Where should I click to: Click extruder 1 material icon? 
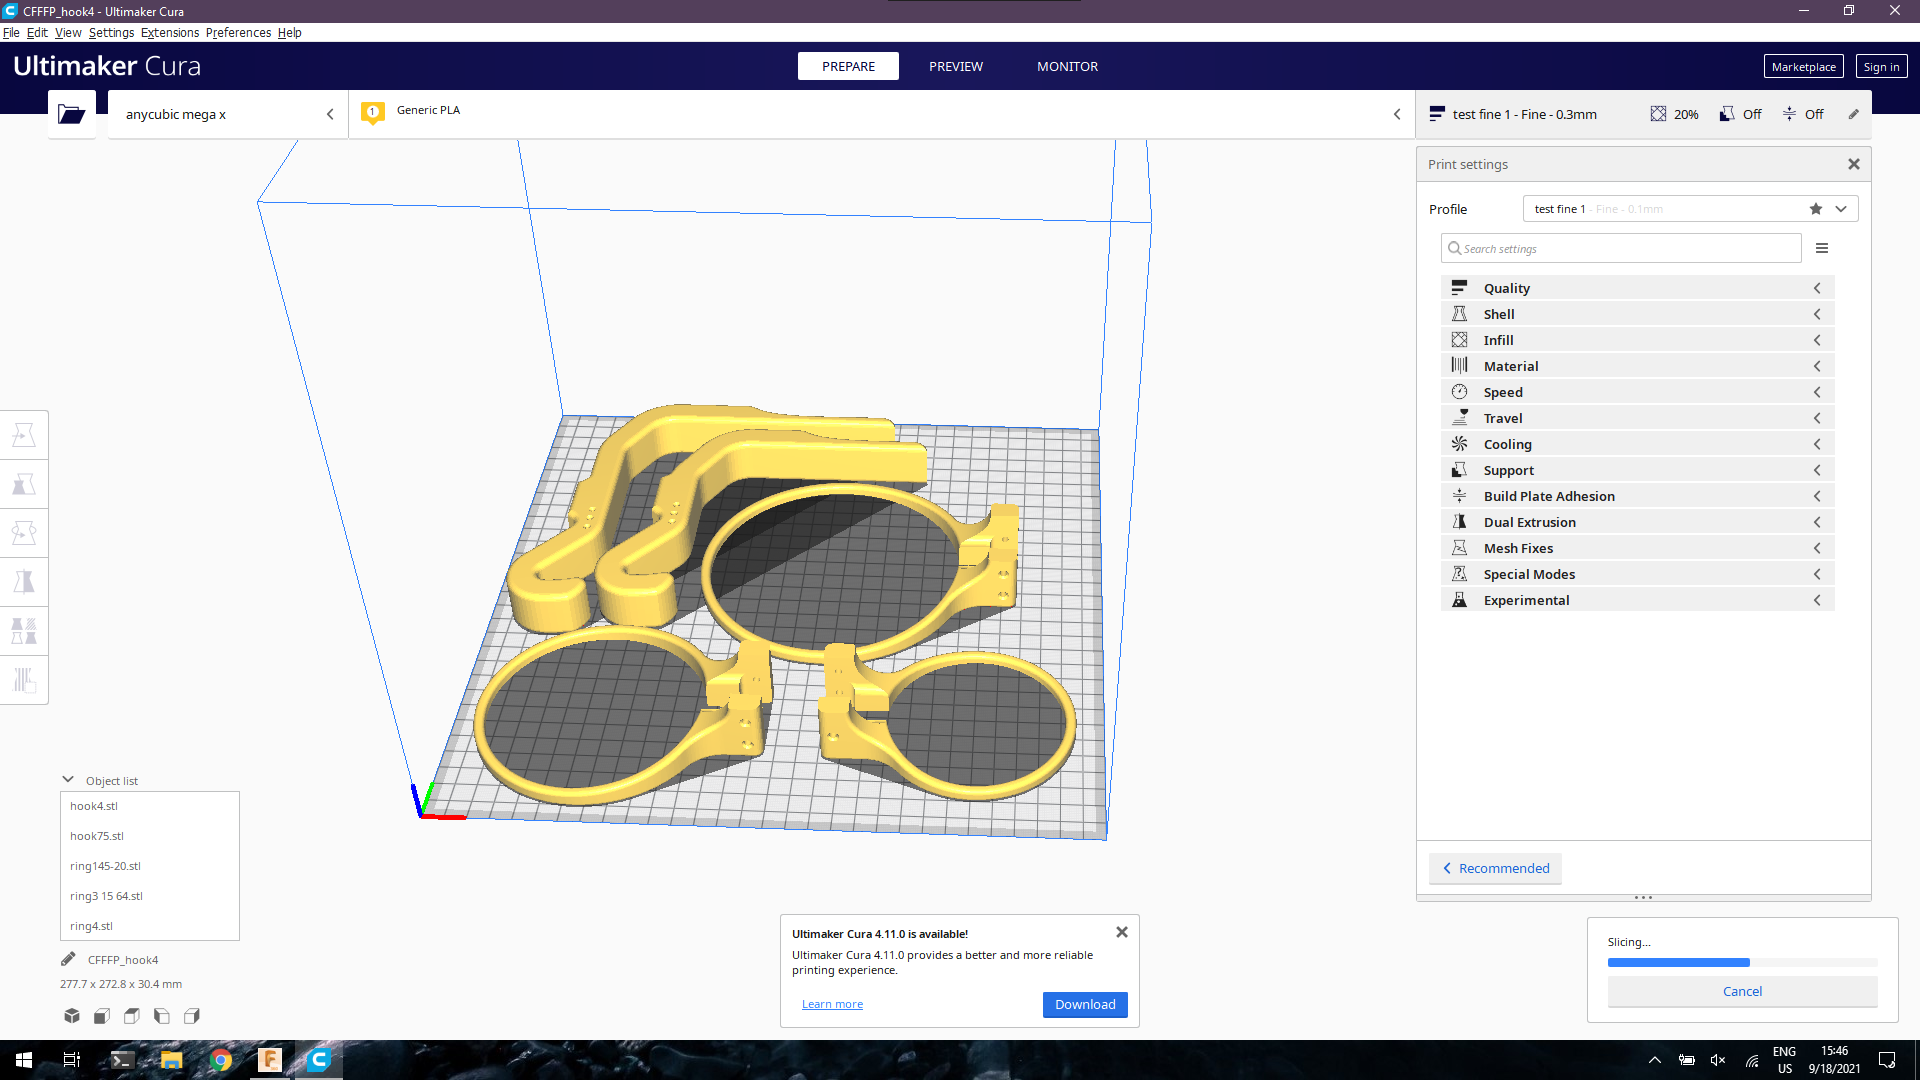pos(373,113)
